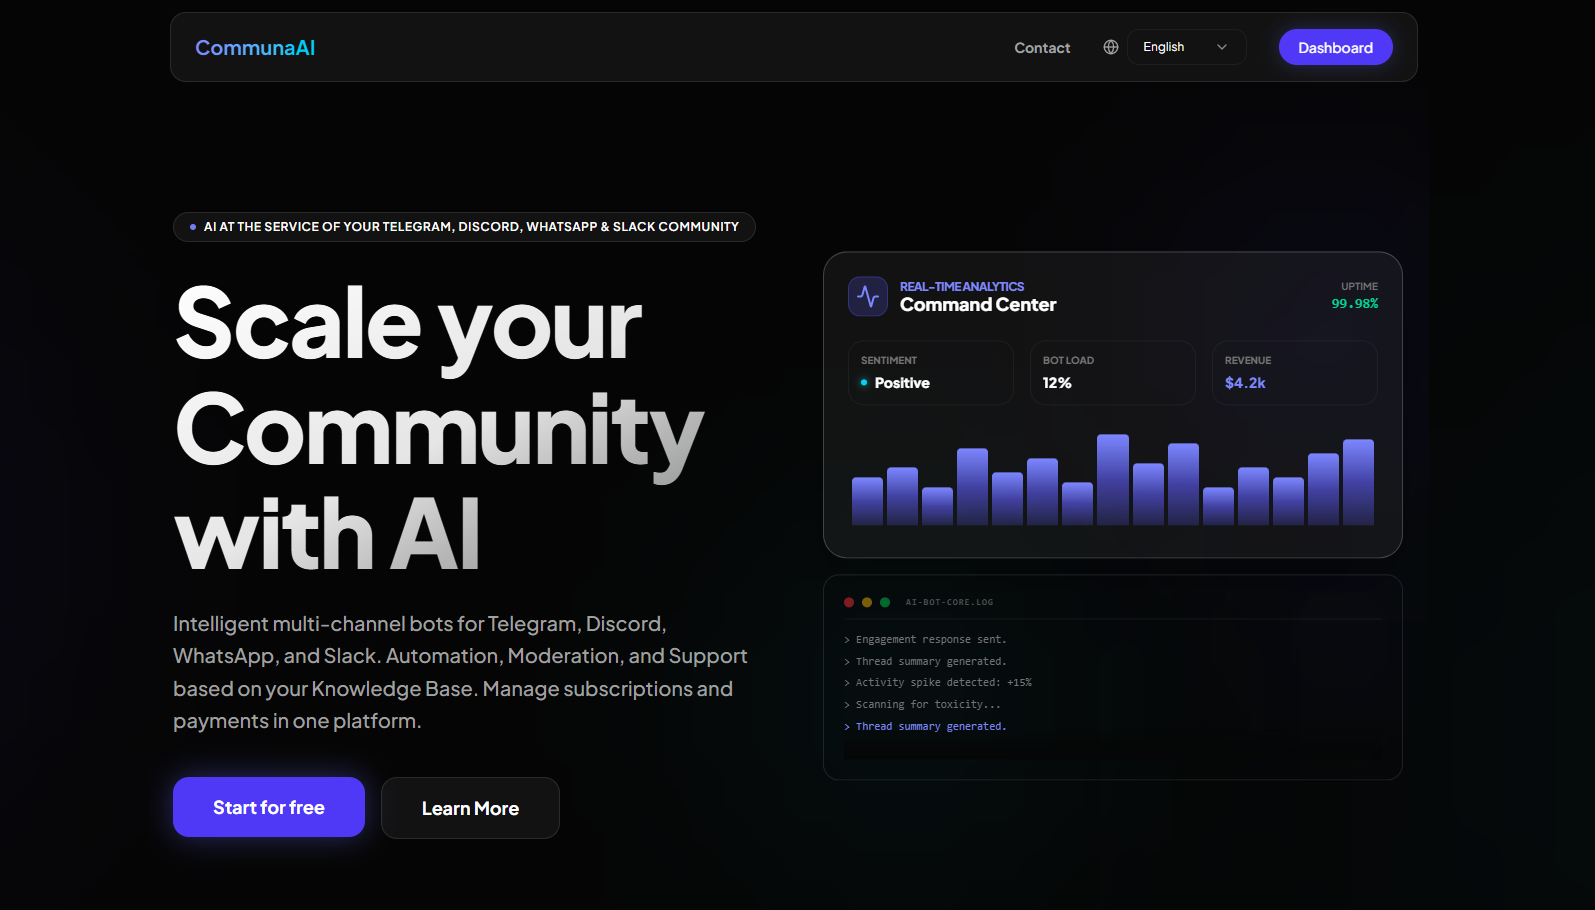
Task: Click the Command Center pulse icon
Action: pyautogui.click(x=868, y=296)
